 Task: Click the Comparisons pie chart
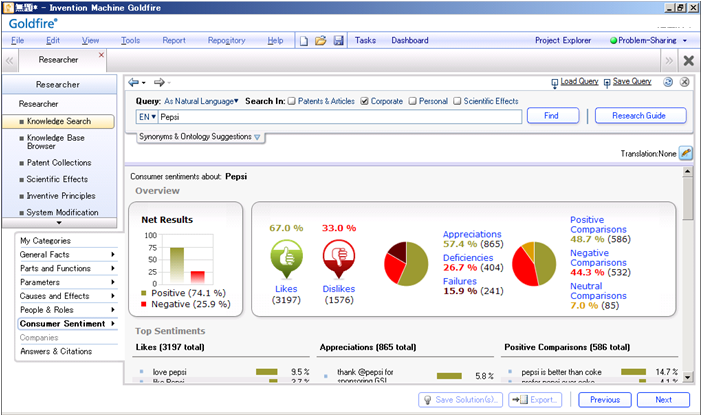(534, 264)
